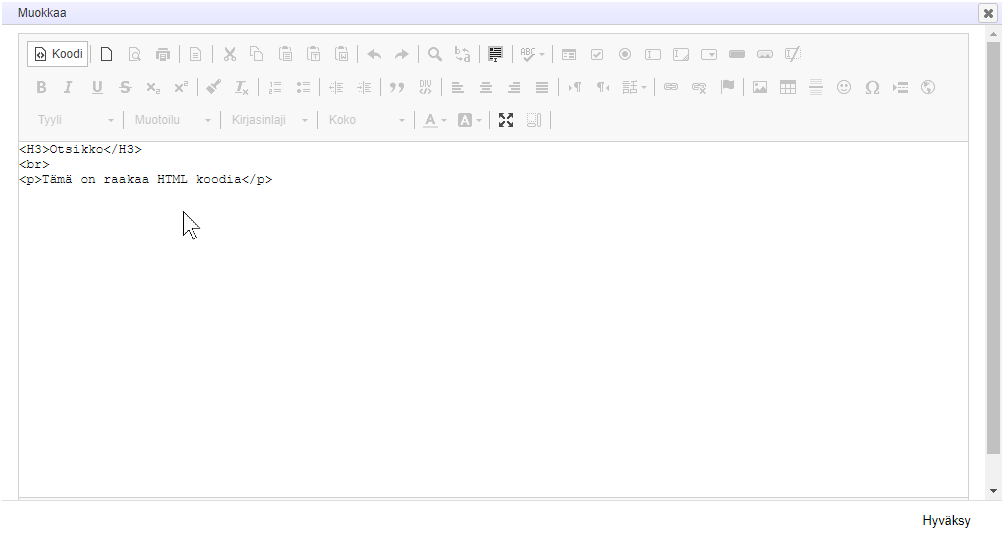The height and width of the screenshot is (547, 1004).
Task: Maximize the editor with the fullscreen icon
Action: [x=506, y=120]
